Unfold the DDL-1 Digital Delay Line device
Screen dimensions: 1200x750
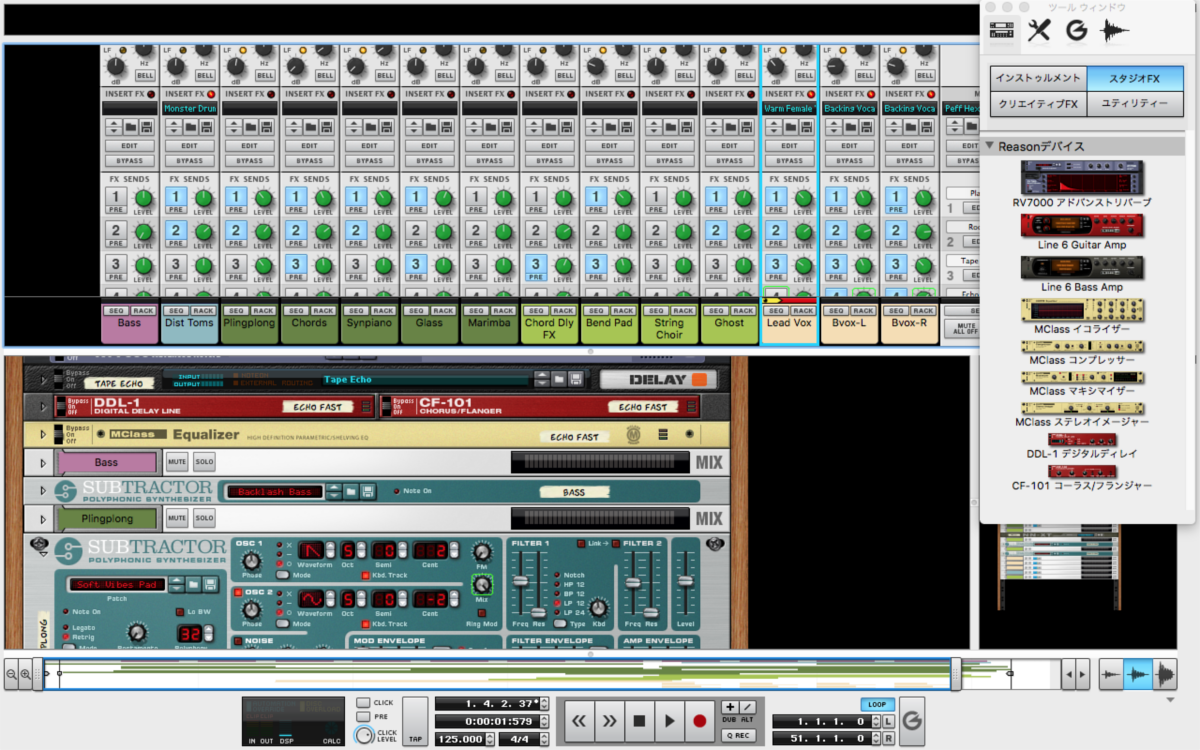tap(42, 407)
